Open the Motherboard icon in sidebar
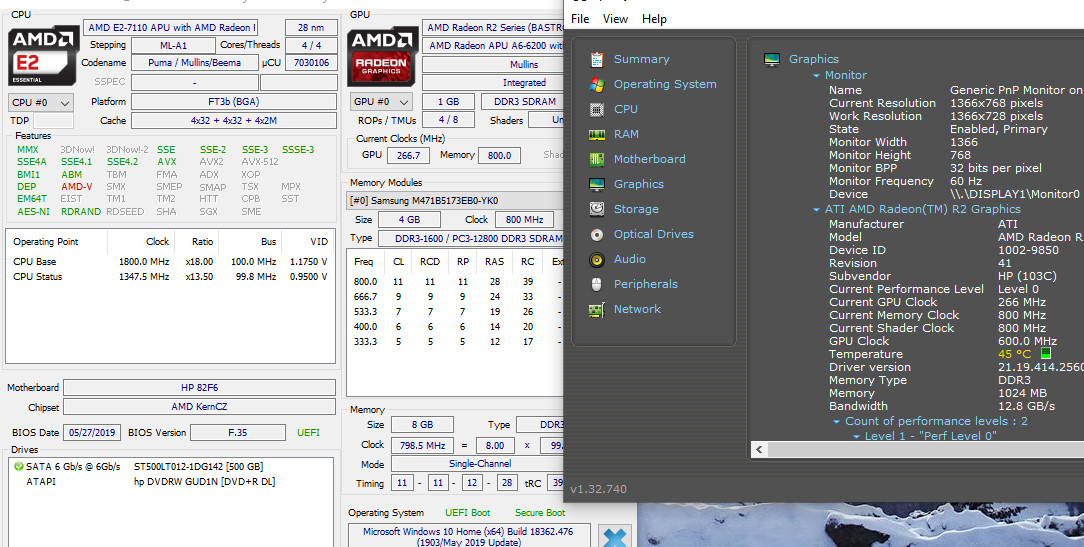 [597, 159]
